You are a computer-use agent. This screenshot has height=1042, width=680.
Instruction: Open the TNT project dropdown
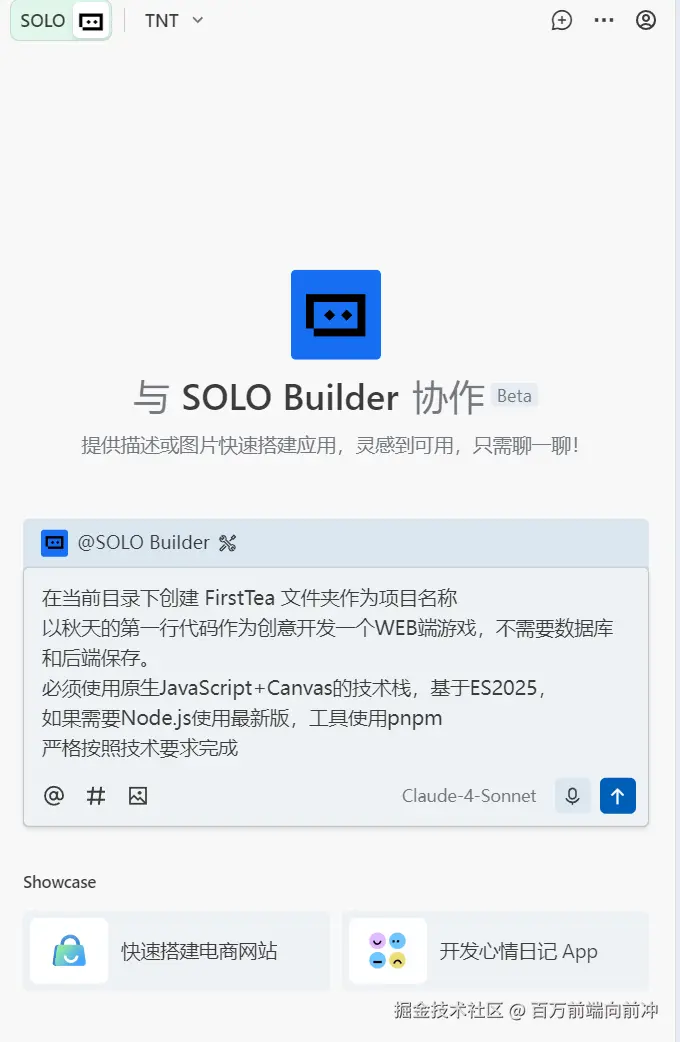174,21
